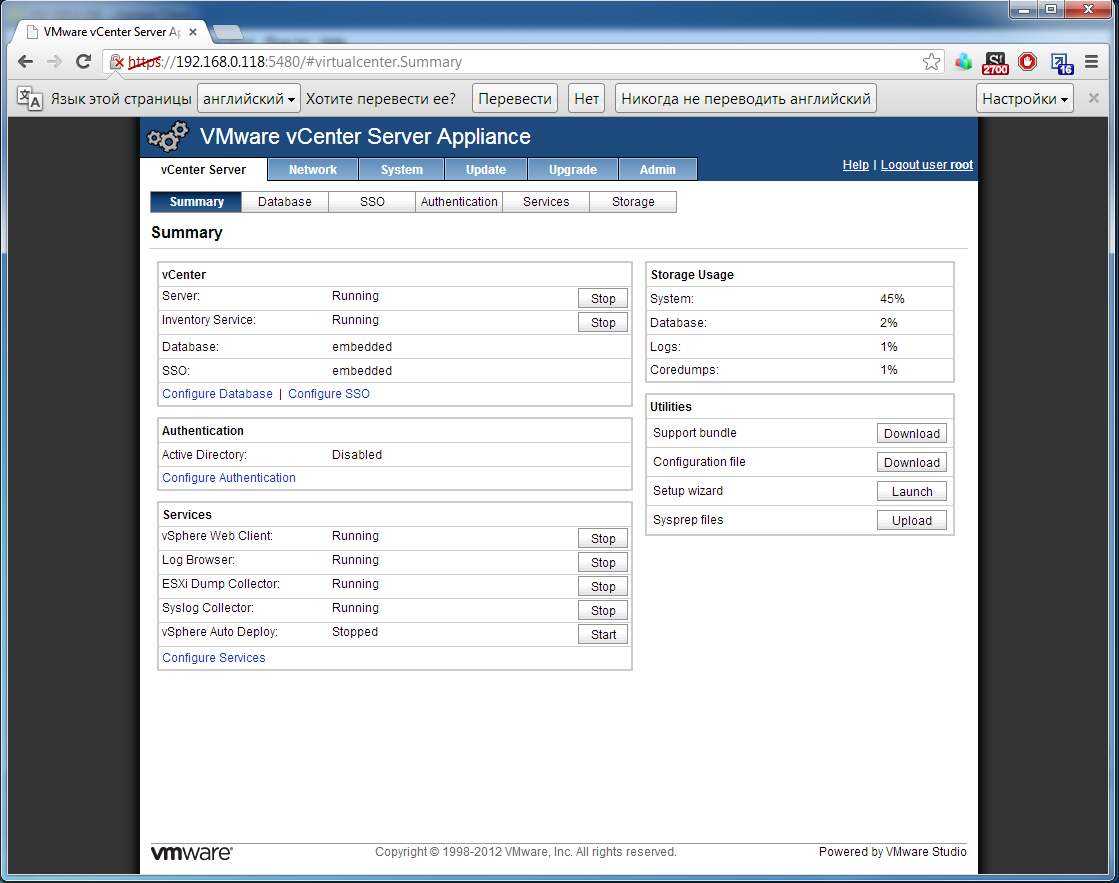Screen dimensions: 1119x883
Task: Switch to the Admin tab
Action: point(658,170)
